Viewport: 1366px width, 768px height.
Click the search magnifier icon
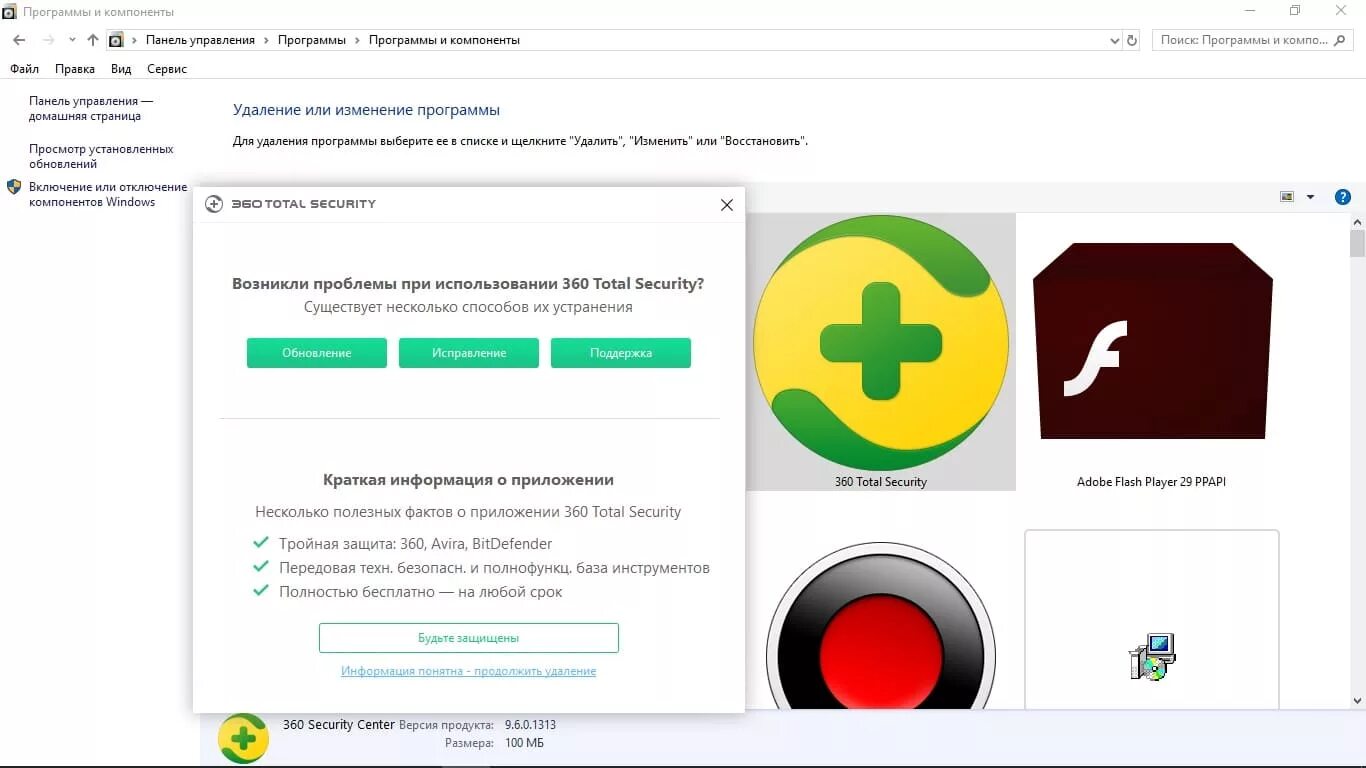(1341, 40)
